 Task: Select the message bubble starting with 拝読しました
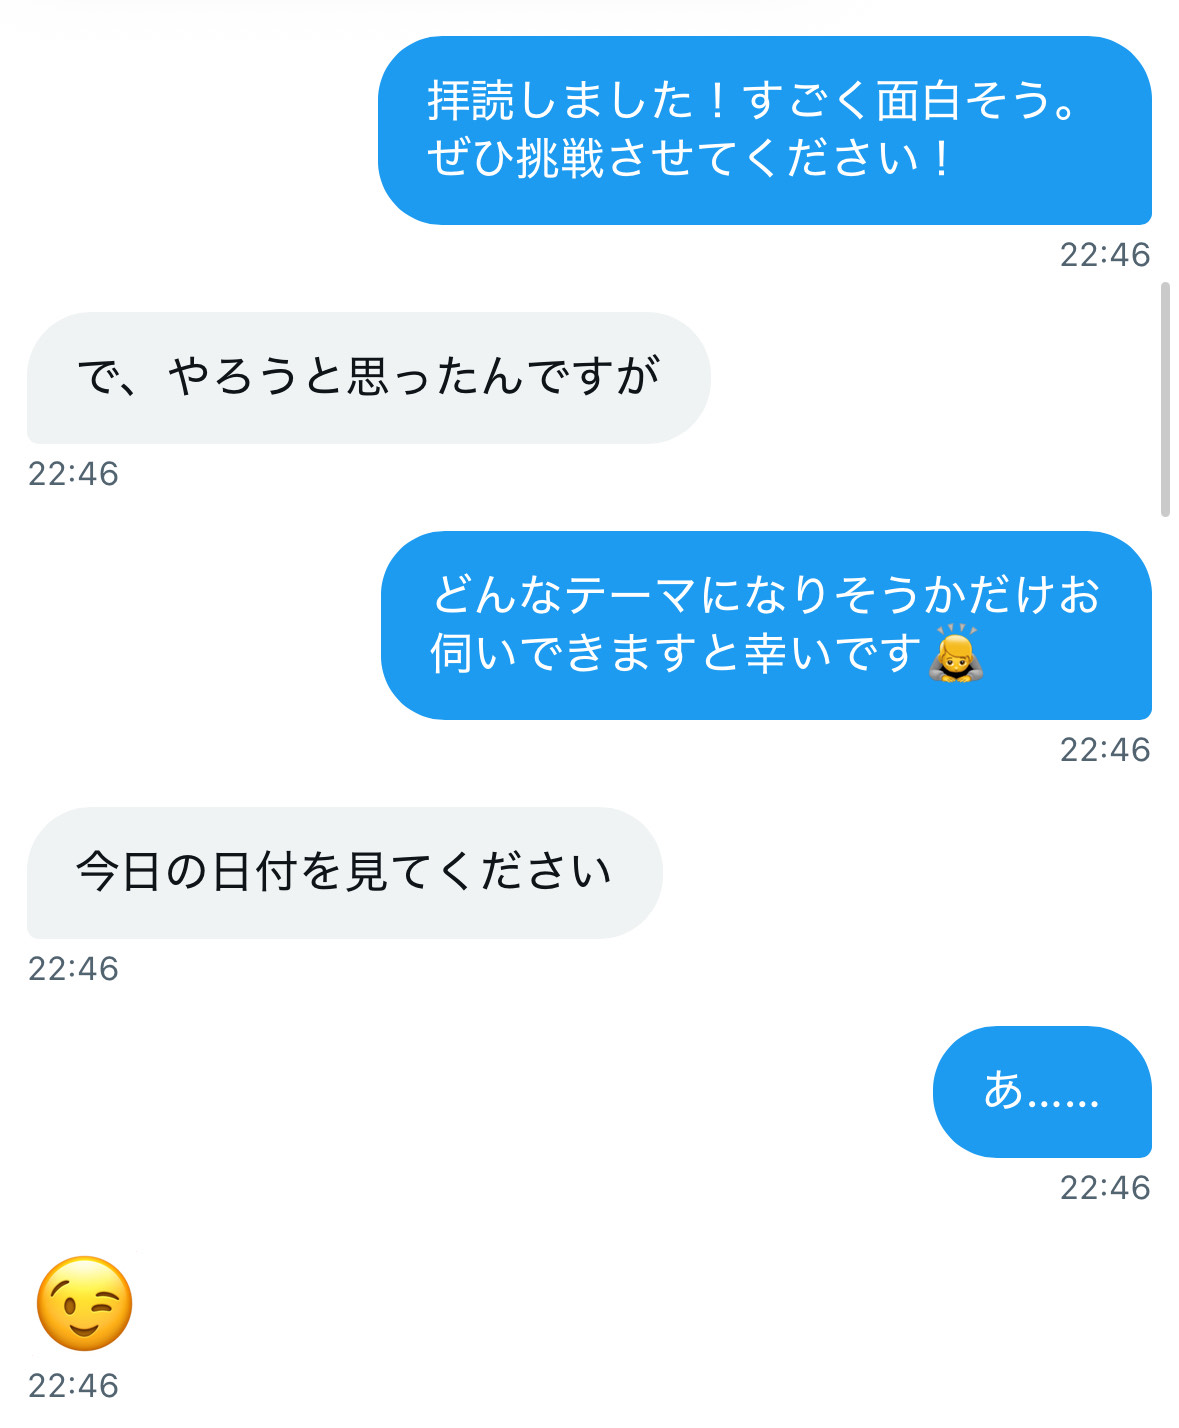(764, 130)
